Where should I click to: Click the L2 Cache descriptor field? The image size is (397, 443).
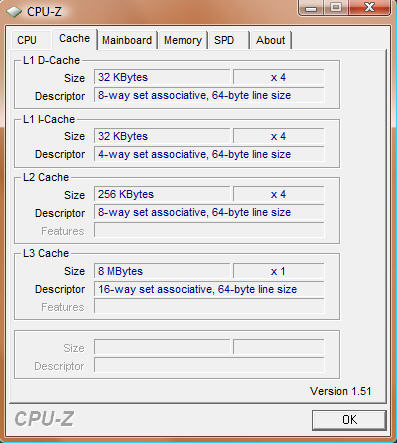[x=209, y=212]
